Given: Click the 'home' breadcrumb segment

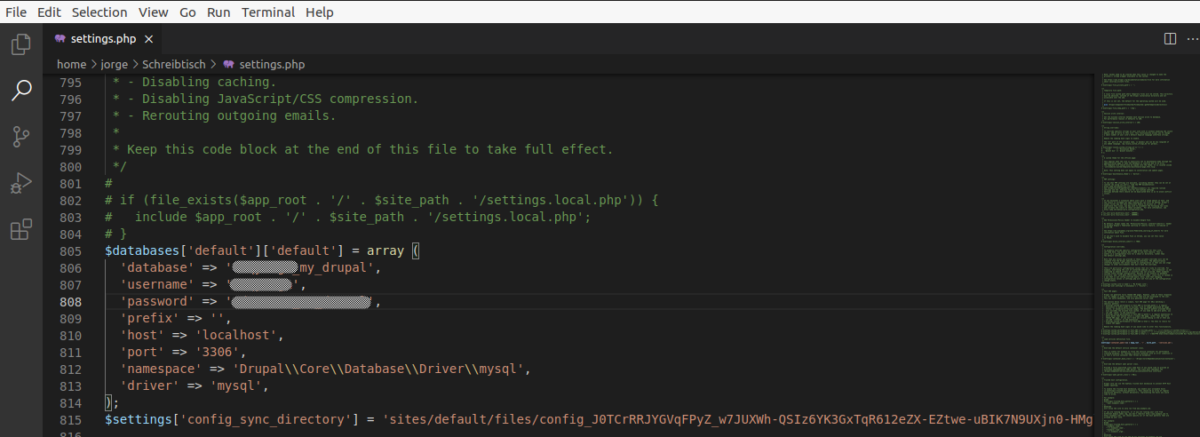Looking at the screenshot, I should (x=71, y=64).
